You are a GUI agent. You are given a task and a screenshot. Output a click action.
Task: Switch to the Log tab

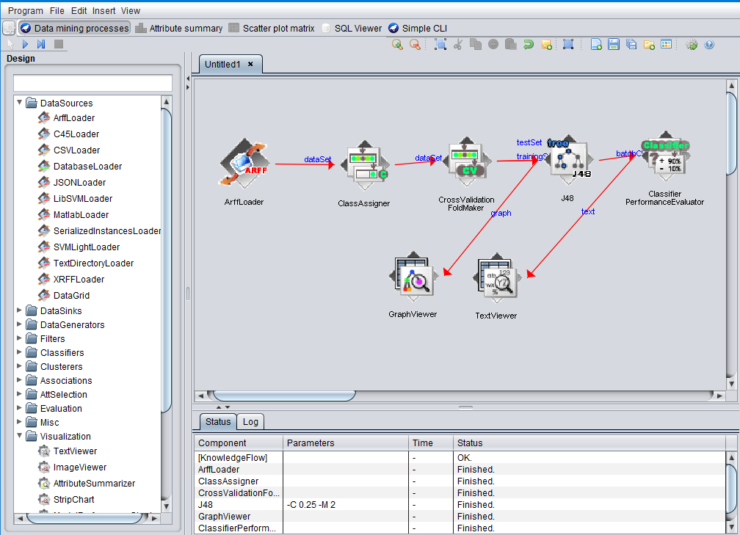(x=250, y=422)
